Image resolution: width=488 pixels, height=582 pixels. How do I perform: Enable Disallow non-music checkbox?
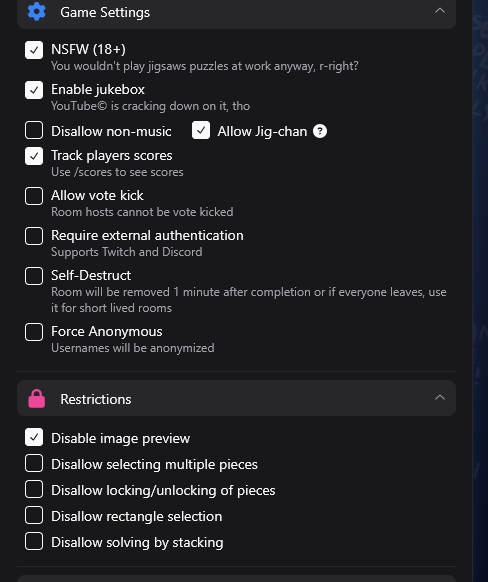click(34, 130)
